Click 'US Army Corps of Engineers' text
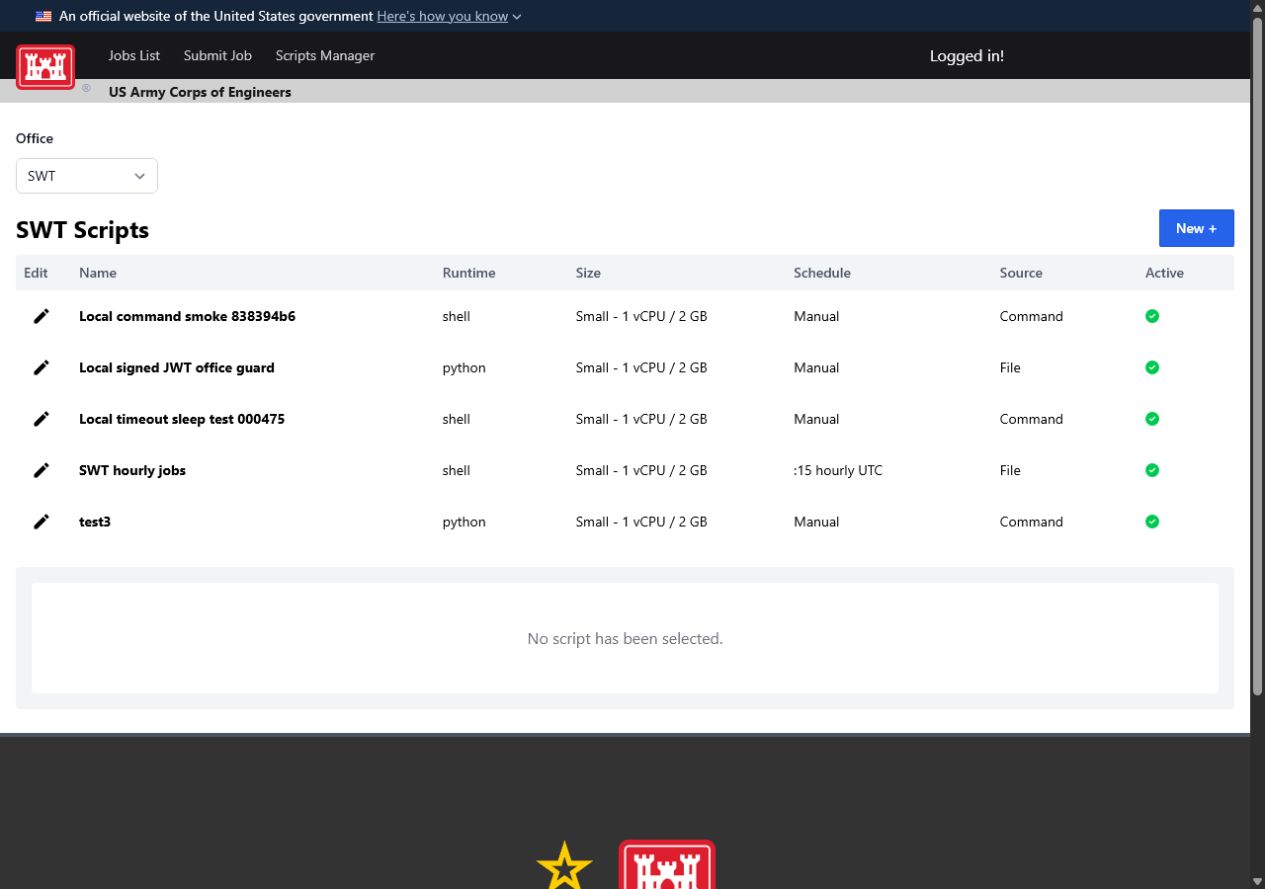The height and width of the screenshot is (889, 1265). (x=200, y=92)
